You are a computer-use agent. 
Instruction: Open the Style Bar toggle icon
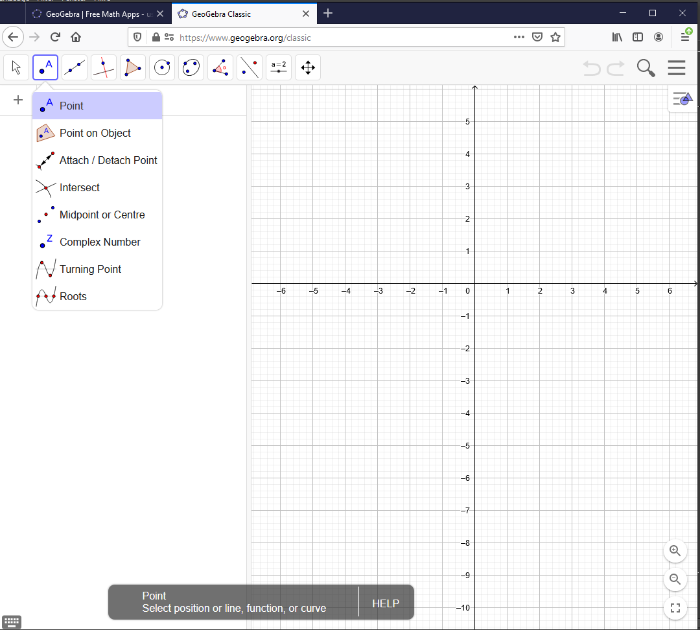point(682,99)
